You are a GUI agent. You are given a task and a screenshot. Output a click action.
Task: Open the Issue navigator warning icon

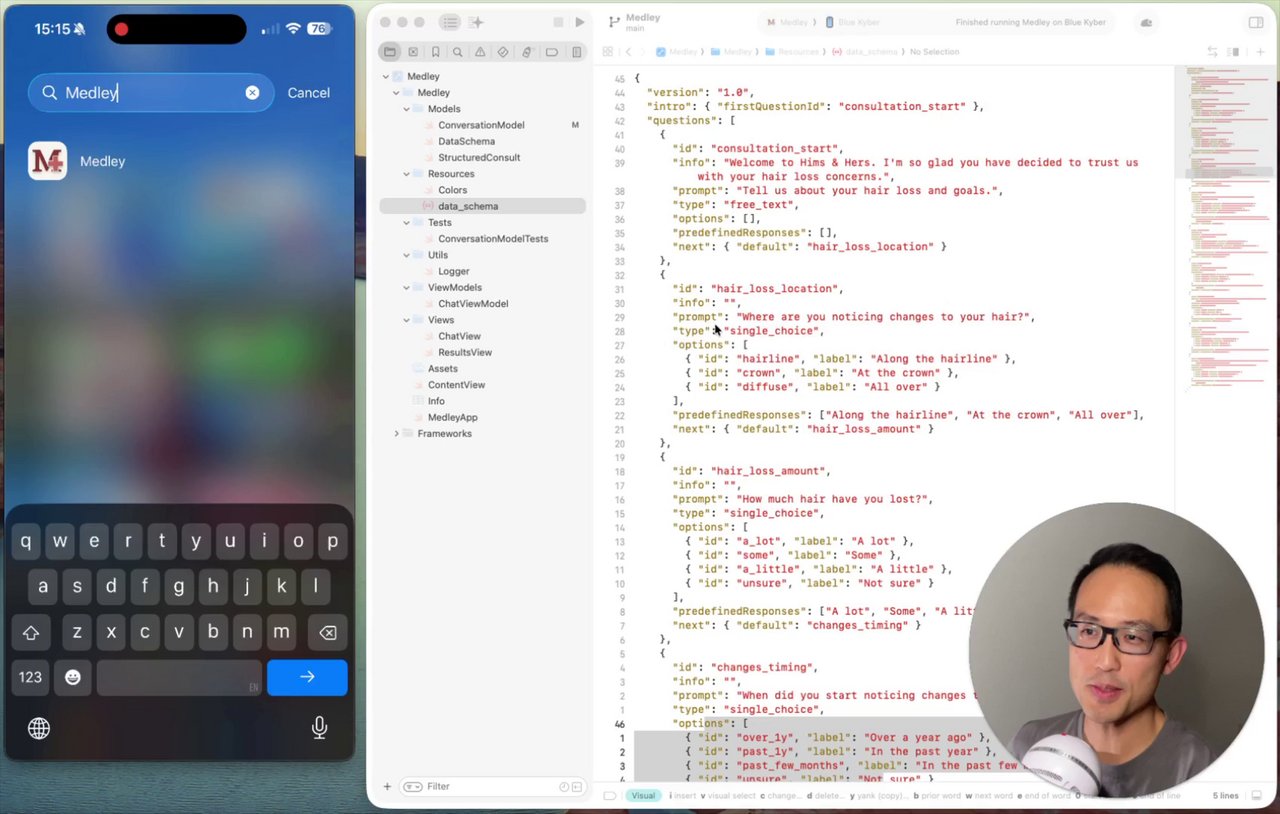(481, 52)
